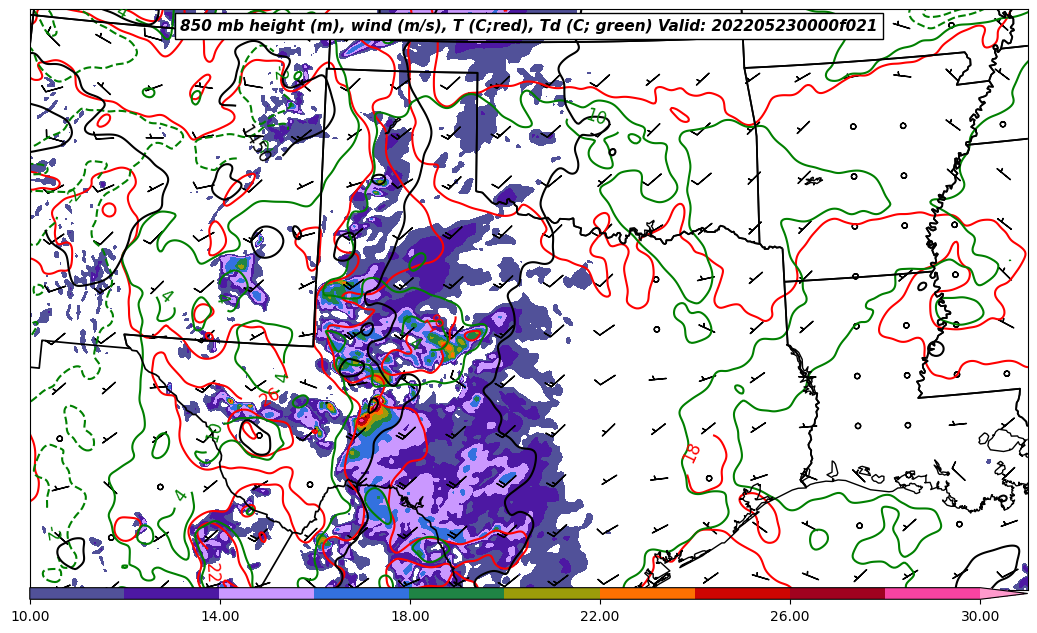The image size is (1037, 633).
Task: Click the orange 22–24 colorbar segment
Action: (647, 593)
